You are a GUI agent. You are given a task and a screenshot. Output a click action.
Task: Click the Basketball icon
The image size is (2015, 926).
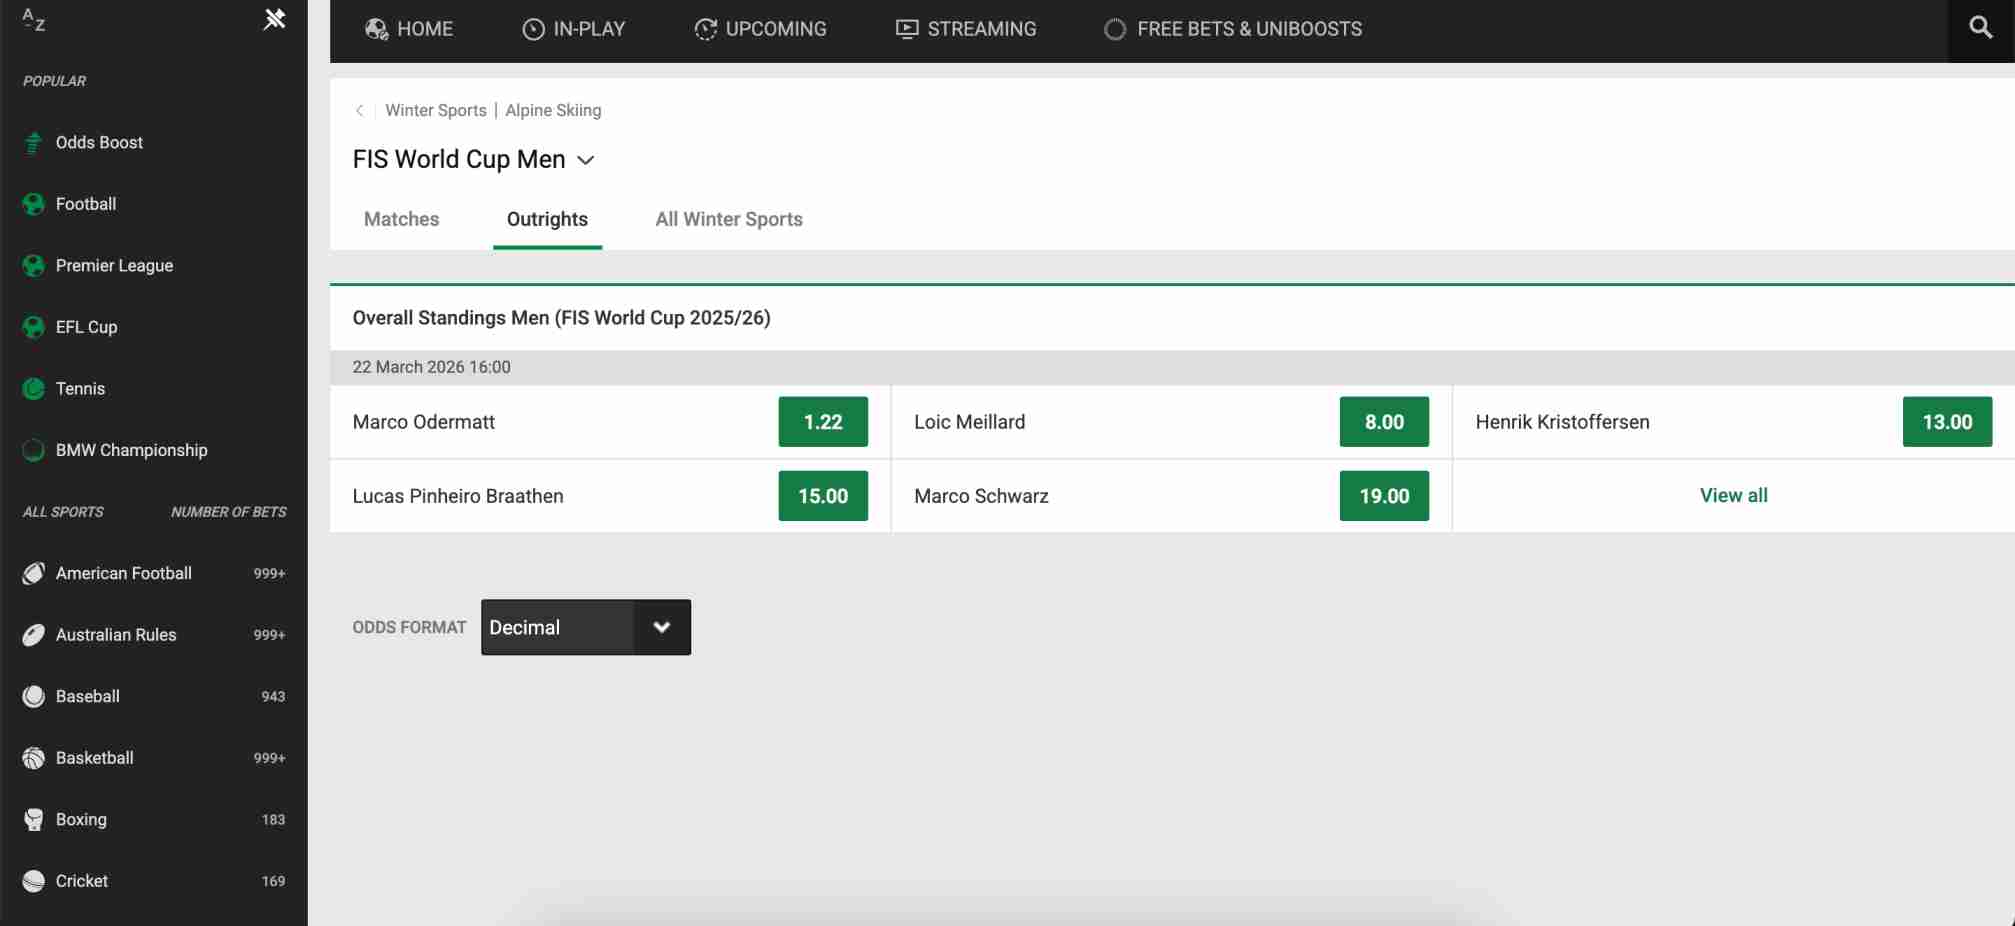(33, 758)
